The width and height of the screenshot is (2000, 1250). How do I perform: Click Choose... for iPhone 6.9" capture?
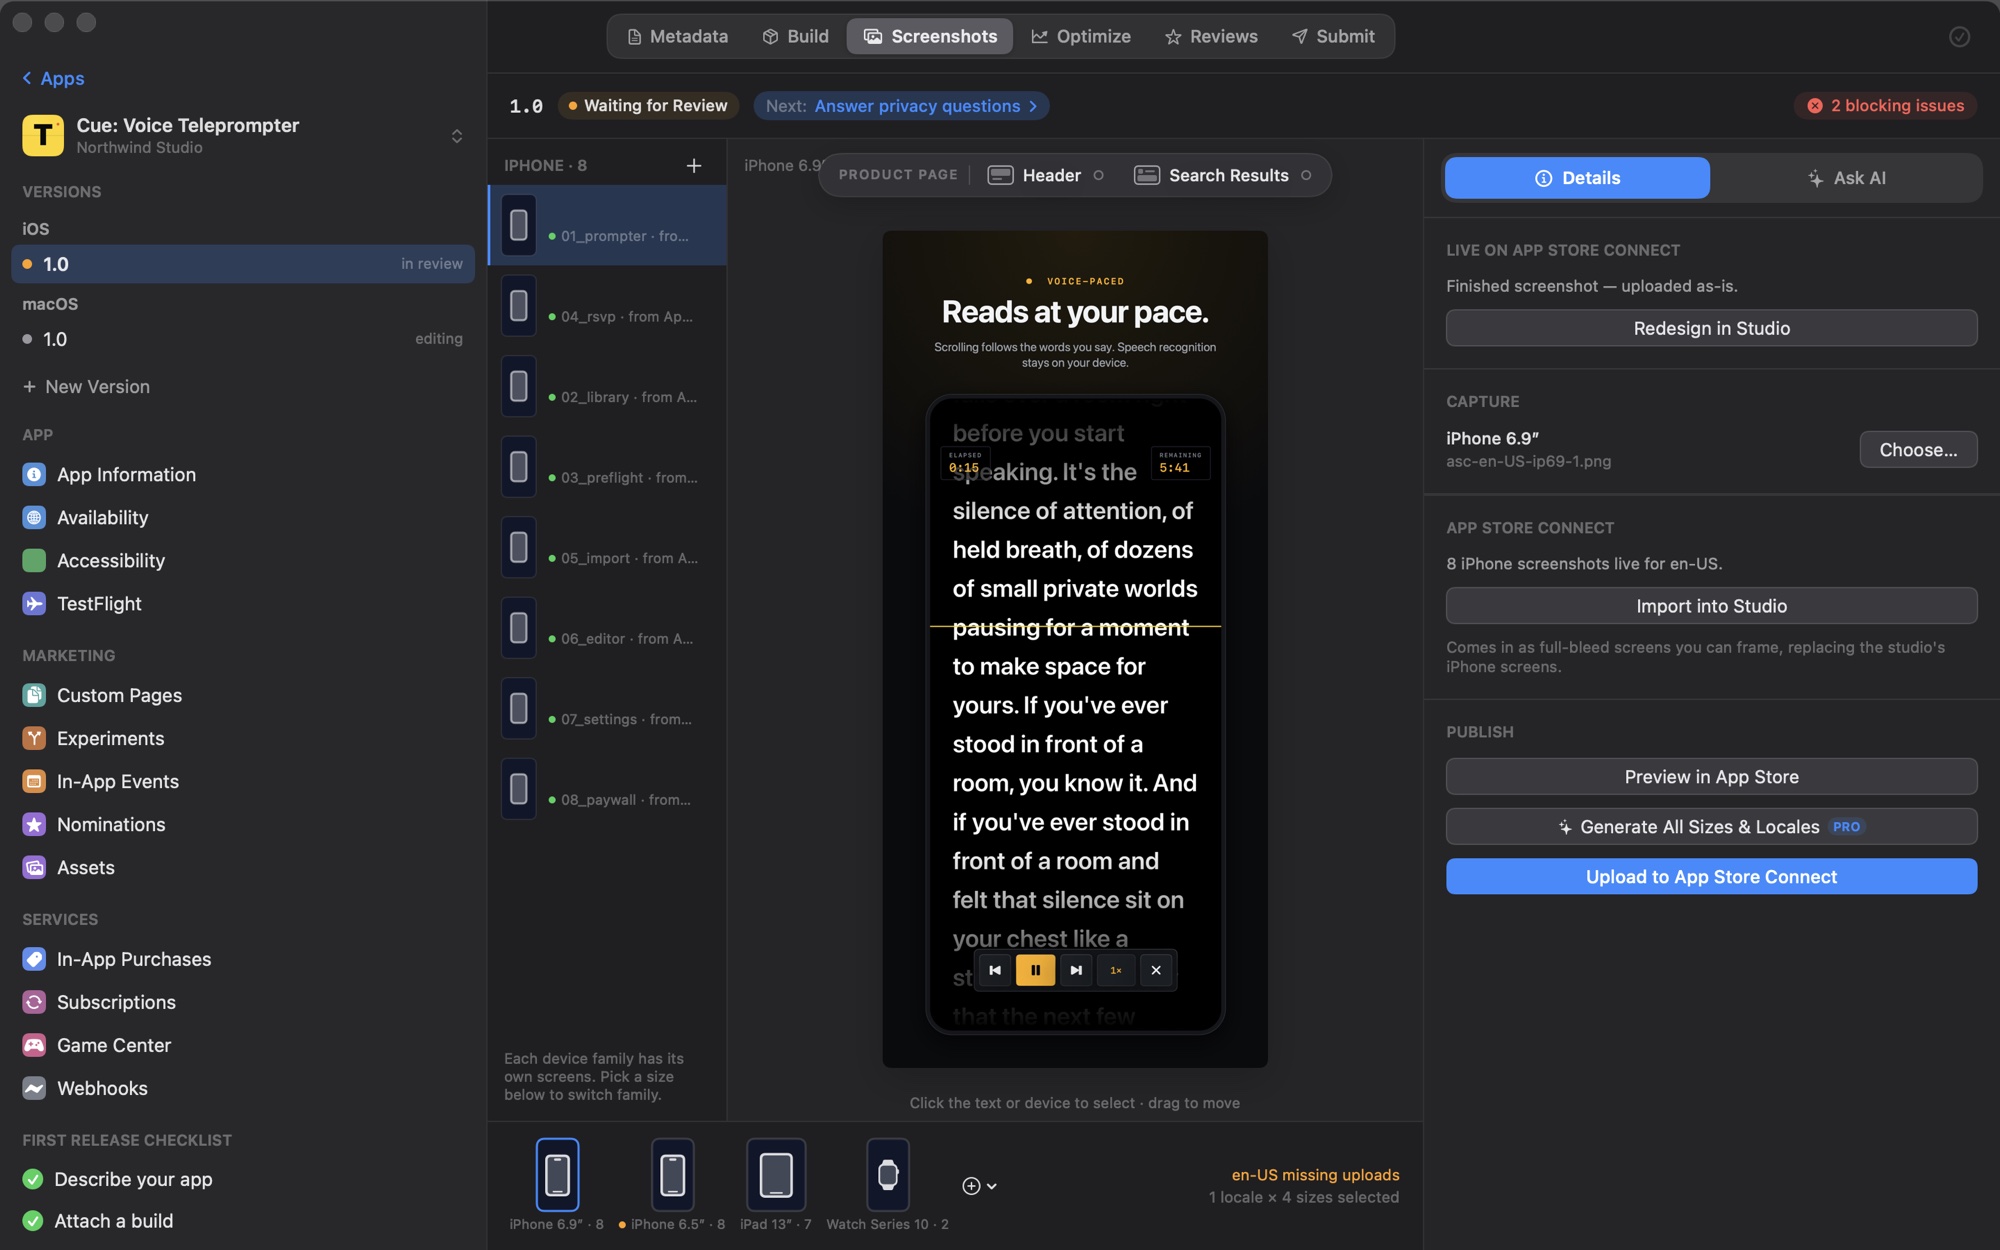click(1918, 450)
